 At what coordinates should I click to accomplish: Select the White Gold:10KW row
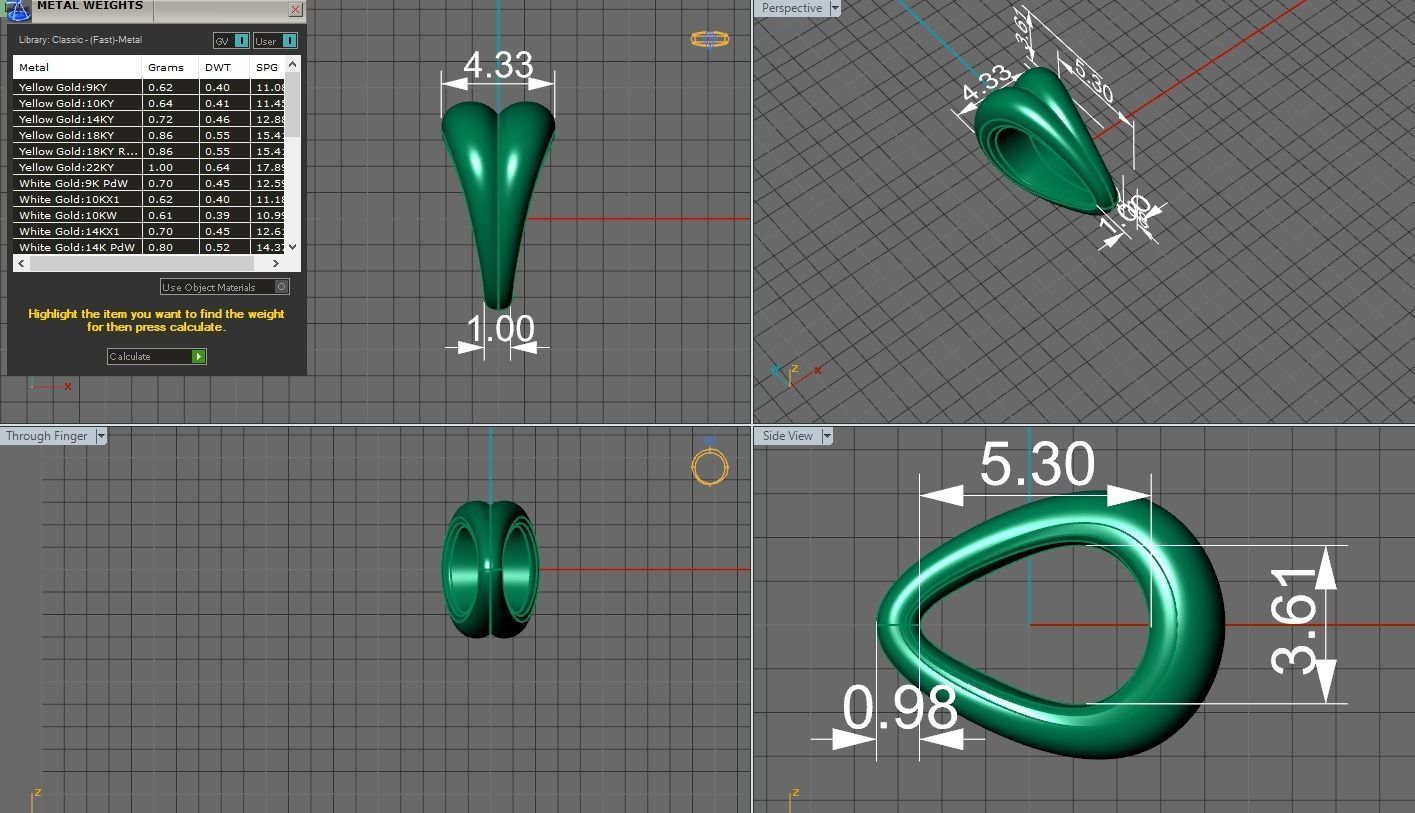150,215
